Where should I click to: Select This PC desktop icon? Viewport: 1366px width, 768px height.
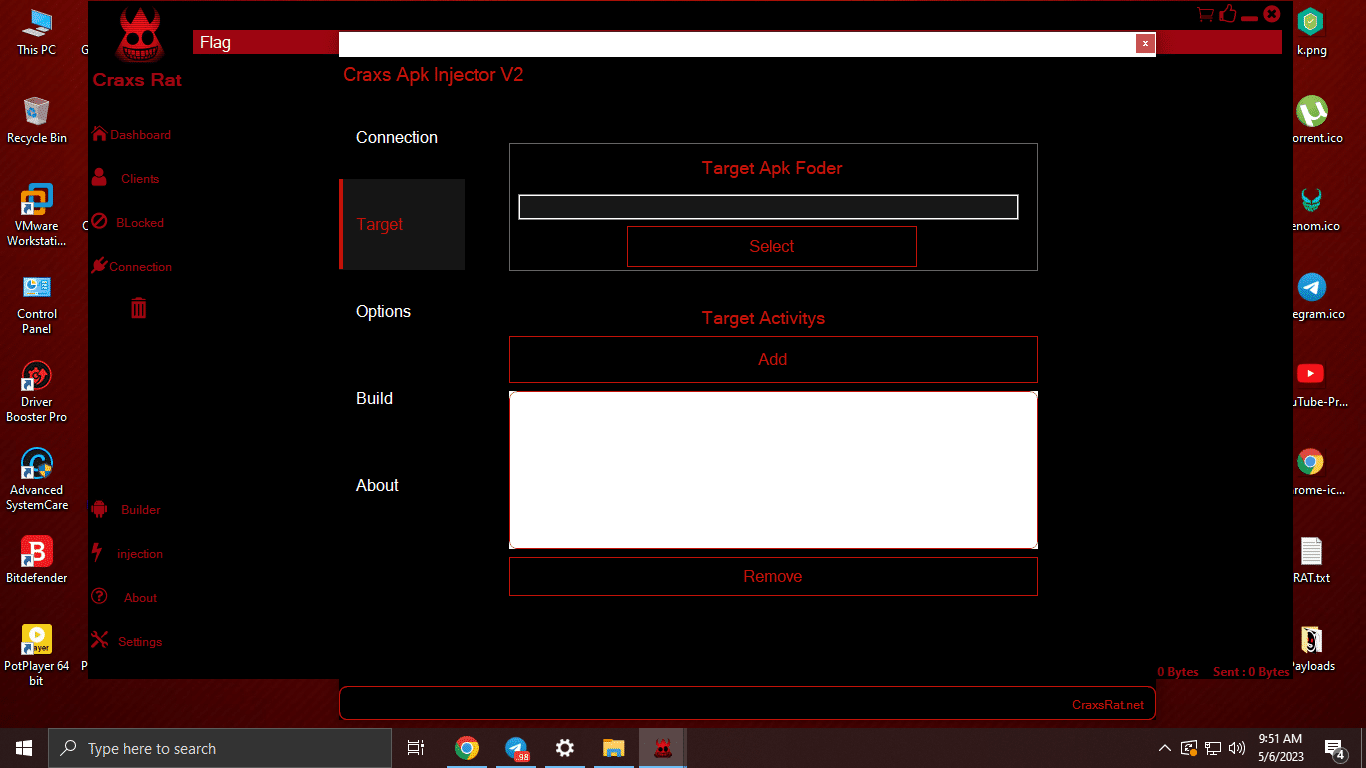click(37, 32)
